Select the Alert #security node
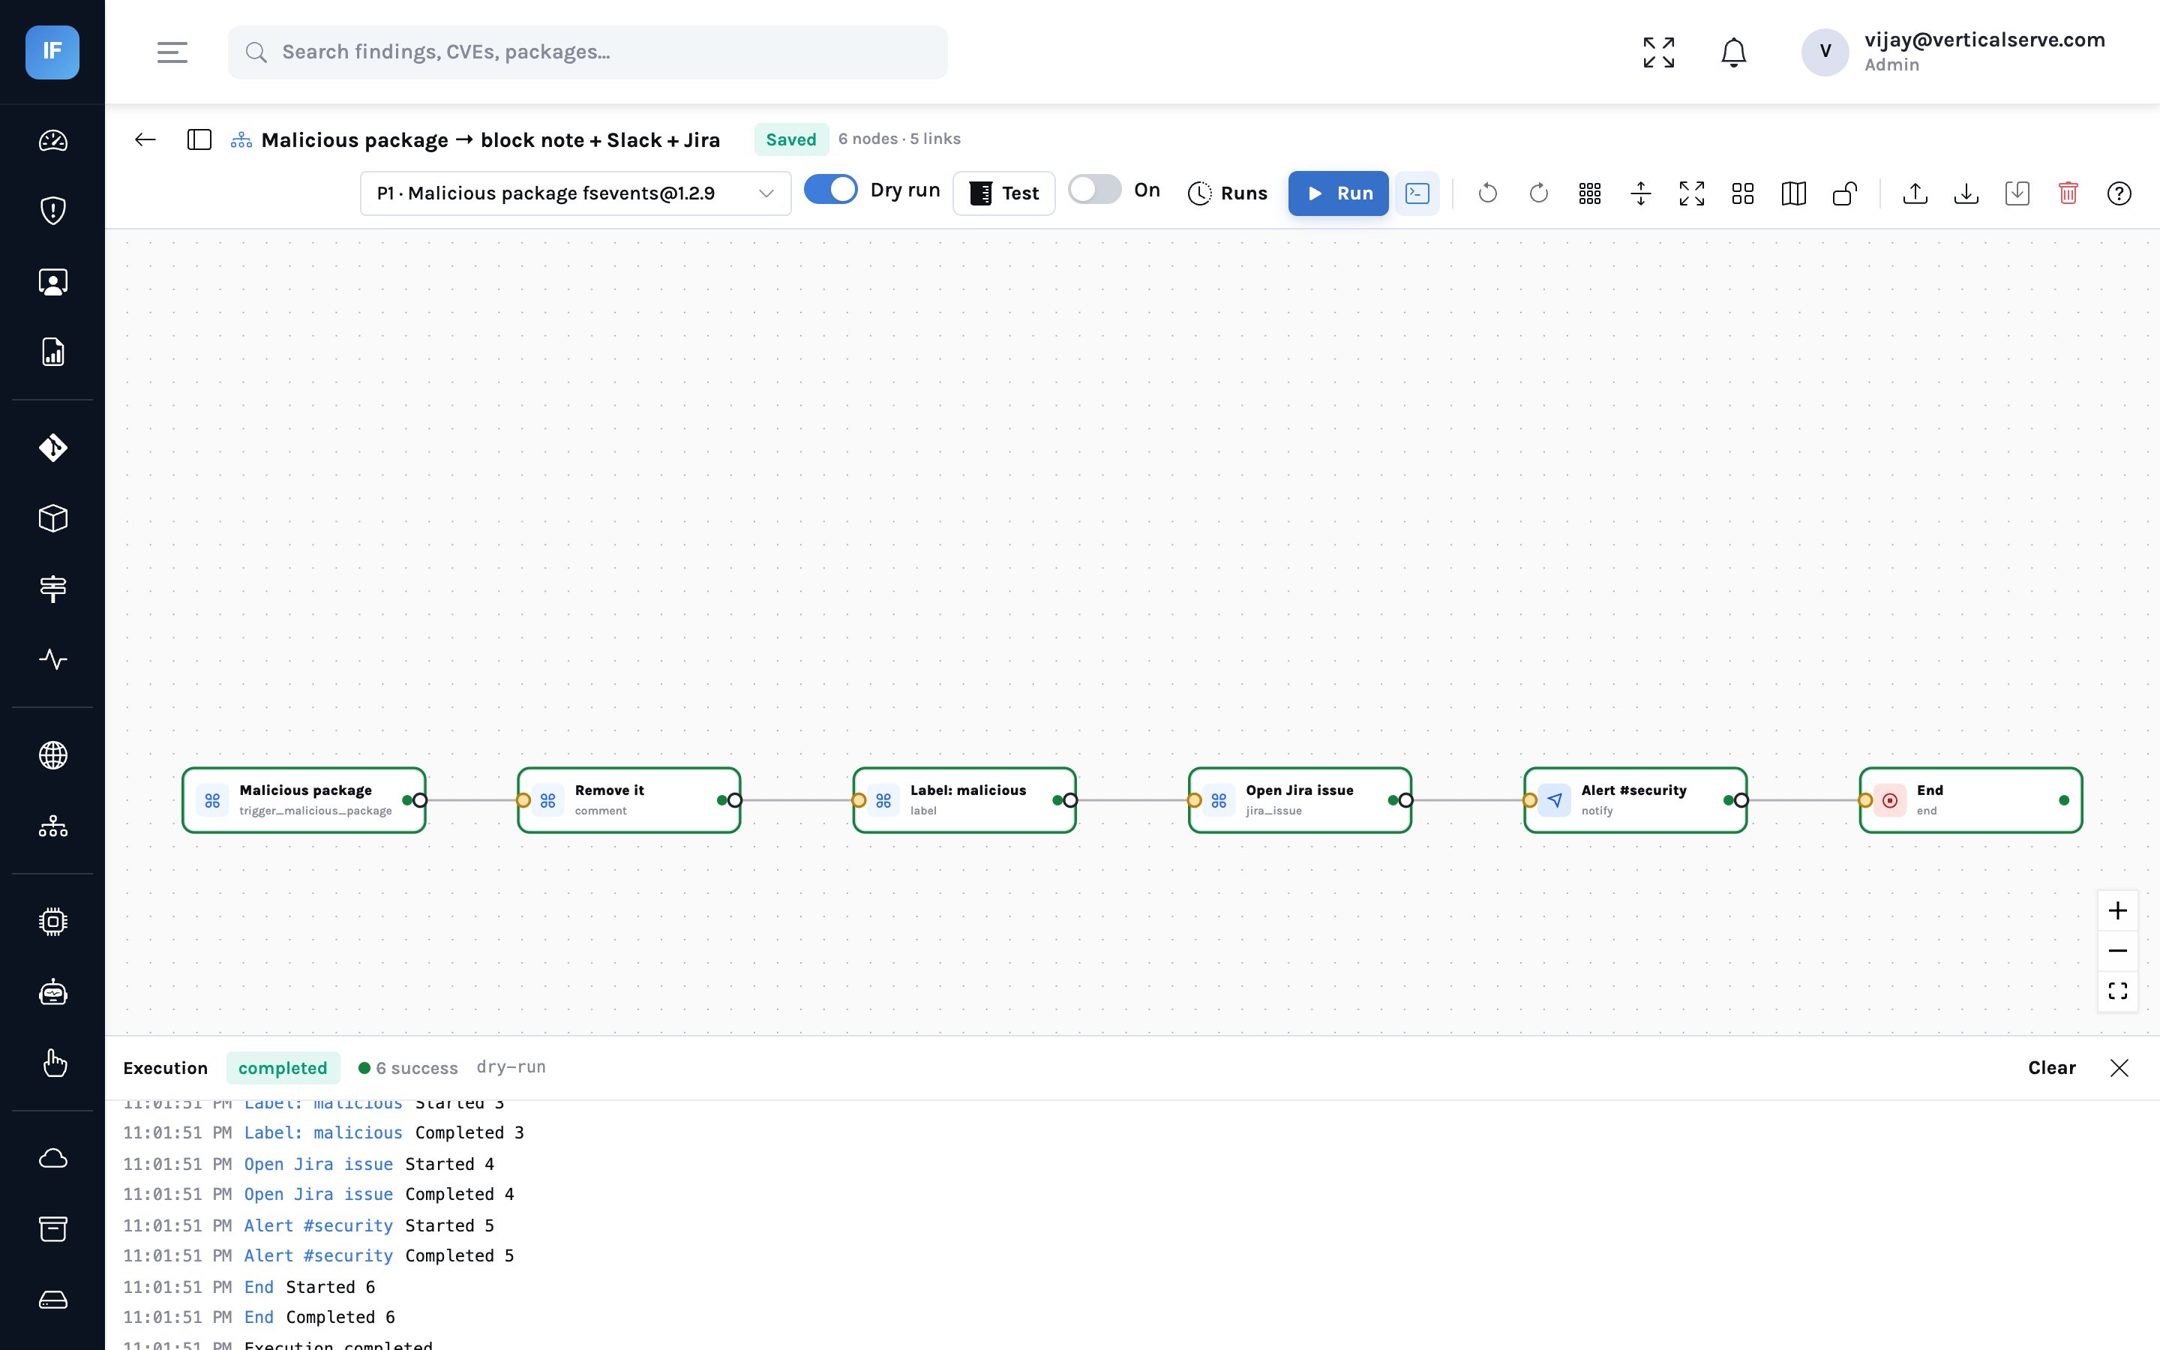 point(1635,800)
